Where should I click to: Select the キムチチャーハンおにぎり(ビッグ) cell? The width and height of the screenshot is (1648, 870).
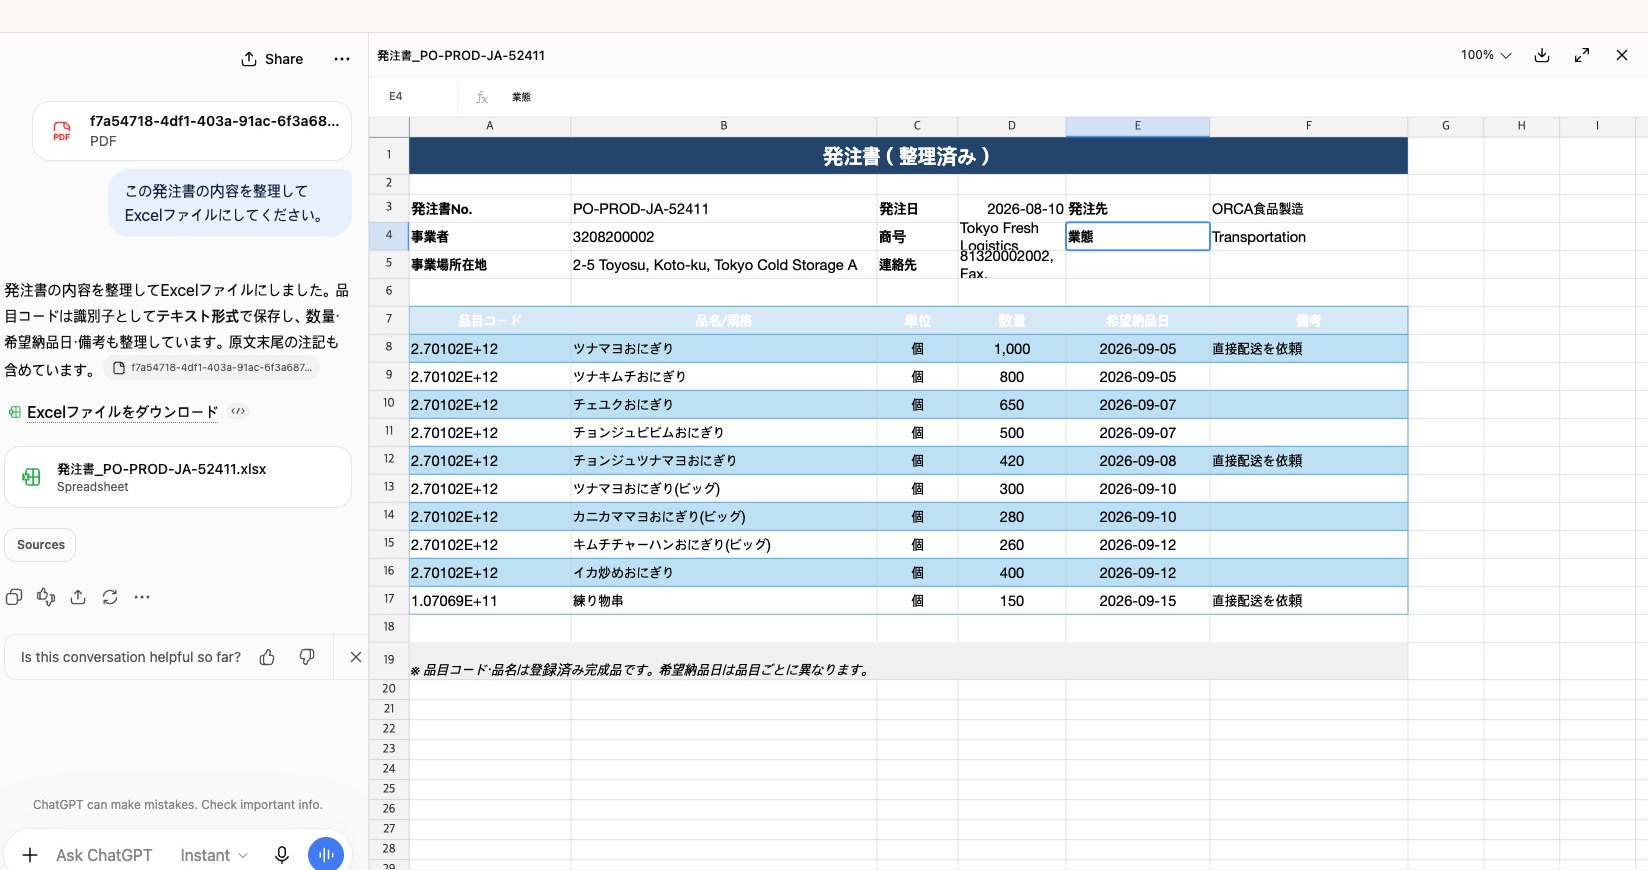coord(724,545)
